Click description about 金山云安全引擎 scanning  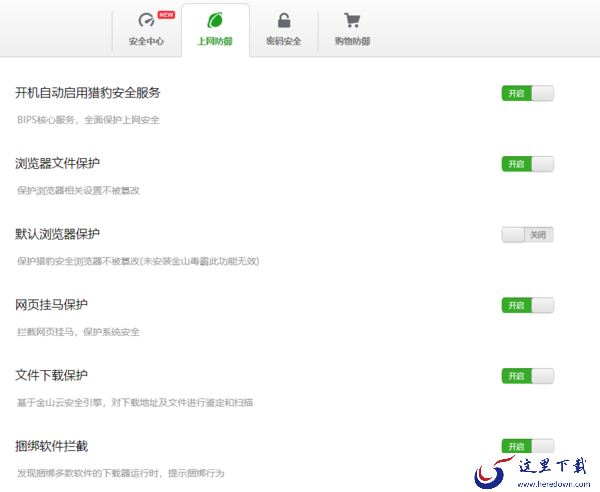(135, 402)
